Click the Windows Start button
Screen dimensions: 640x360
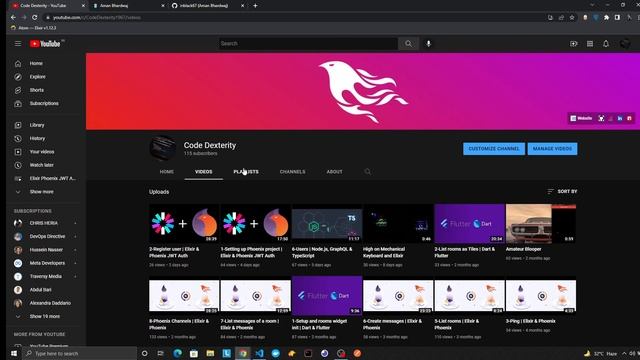(13, 353)
